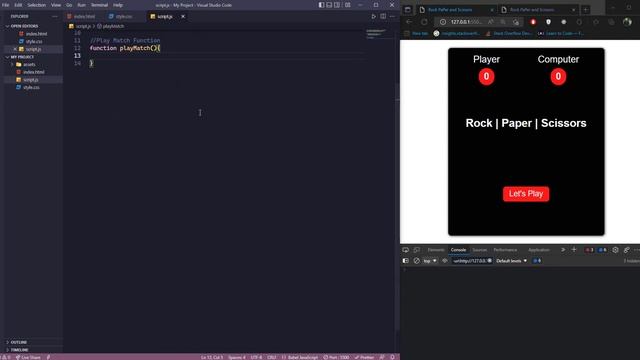640x360 pixels.
Task: Open Explorer panel ellipsis menu
Action: click(55, 16)
